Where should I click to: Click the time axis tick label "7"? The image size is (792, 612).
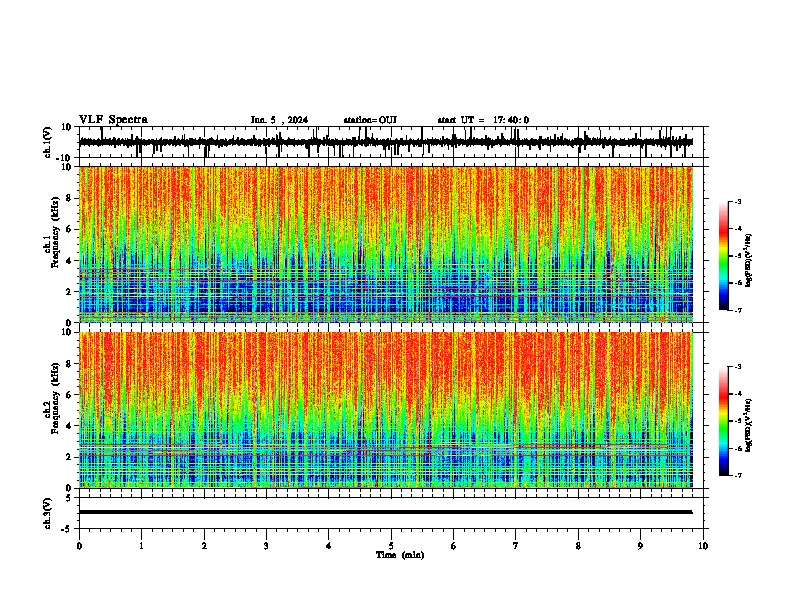click(516, 546)
